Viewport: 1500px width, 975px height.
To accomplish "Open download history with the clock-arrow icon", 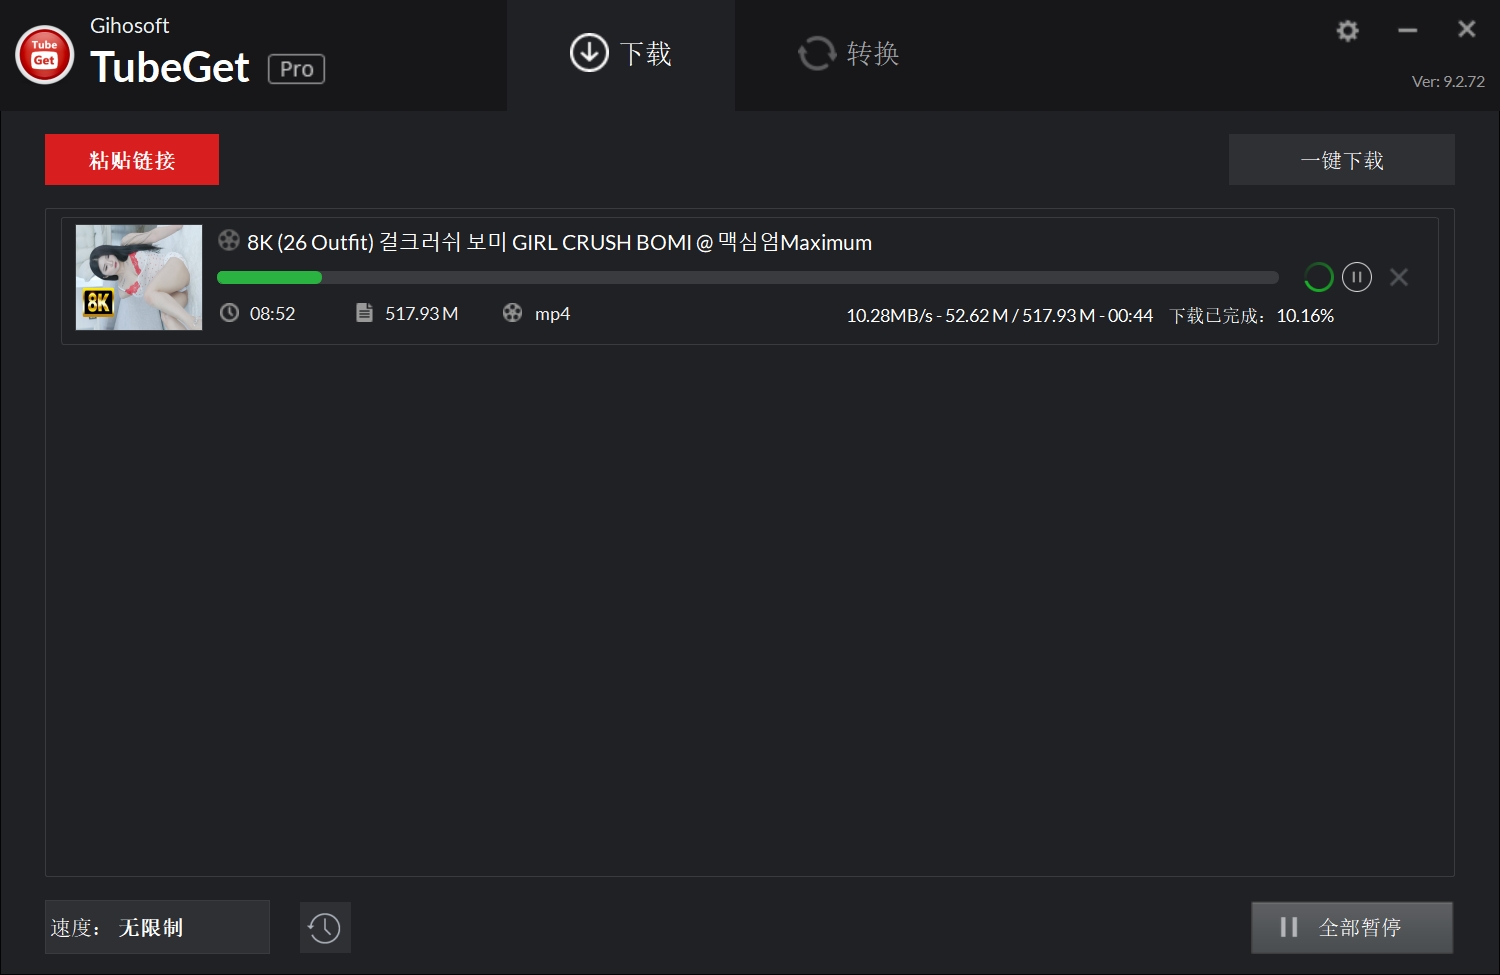I will [x=325, y=927].
